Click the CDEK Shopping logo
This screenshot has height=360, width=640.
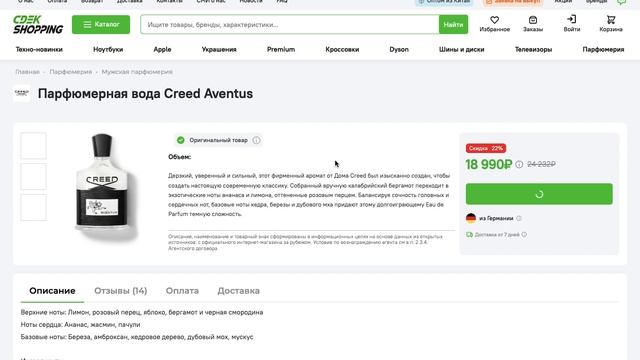click(x=38, y=24)
